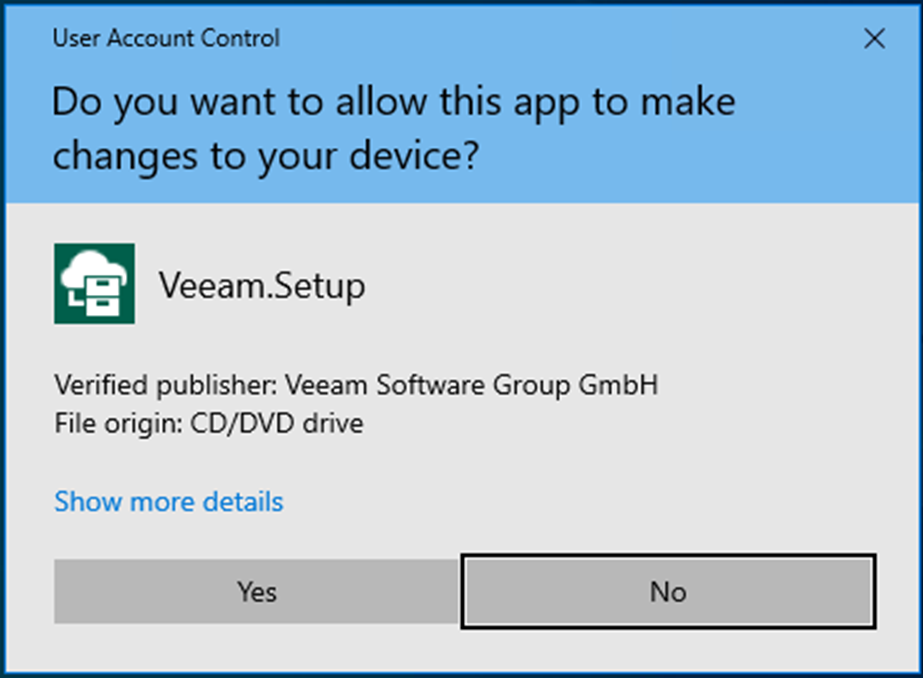Click the word 'details' in the blue link
Image resolution: width=923 pixels, height=678 pixels.
(243, 501)
